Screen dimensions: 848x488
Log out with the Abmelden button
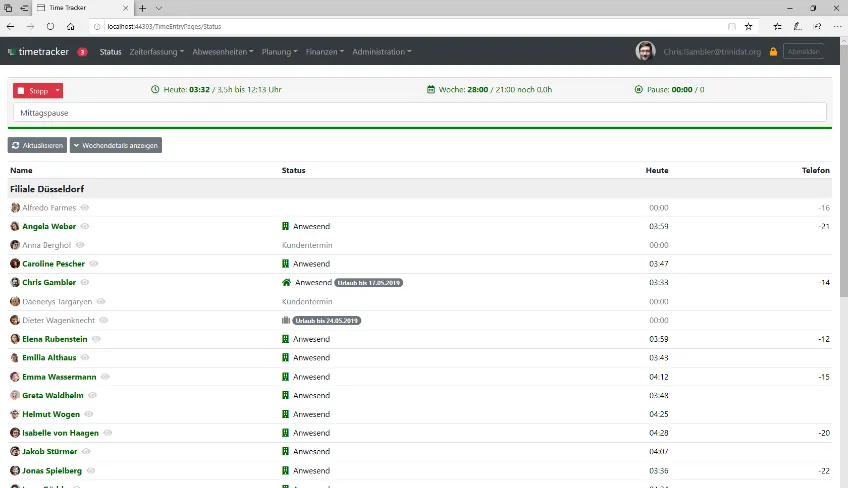[x=804, y=52]
